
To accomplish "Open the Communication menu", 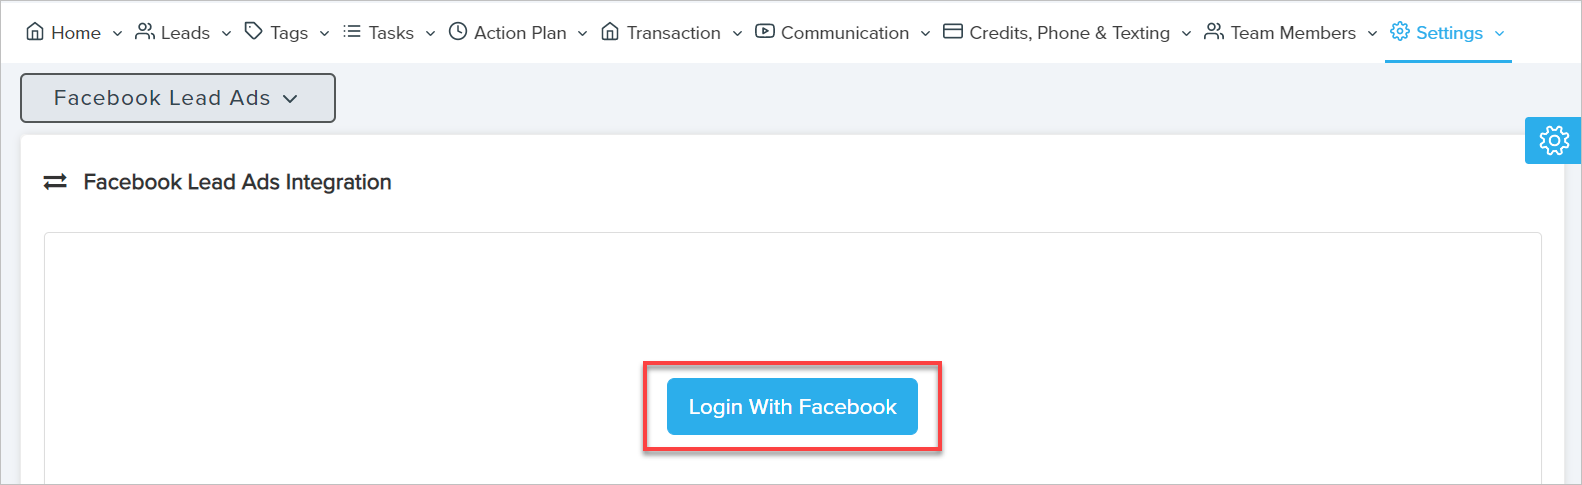I will pos(845,33).
